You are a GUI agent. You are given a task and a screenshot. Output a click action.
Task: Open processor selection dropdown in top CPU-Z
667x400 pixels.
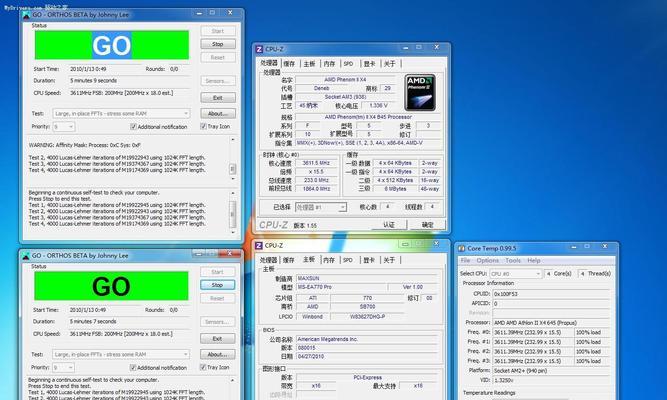tap(321, 207)
